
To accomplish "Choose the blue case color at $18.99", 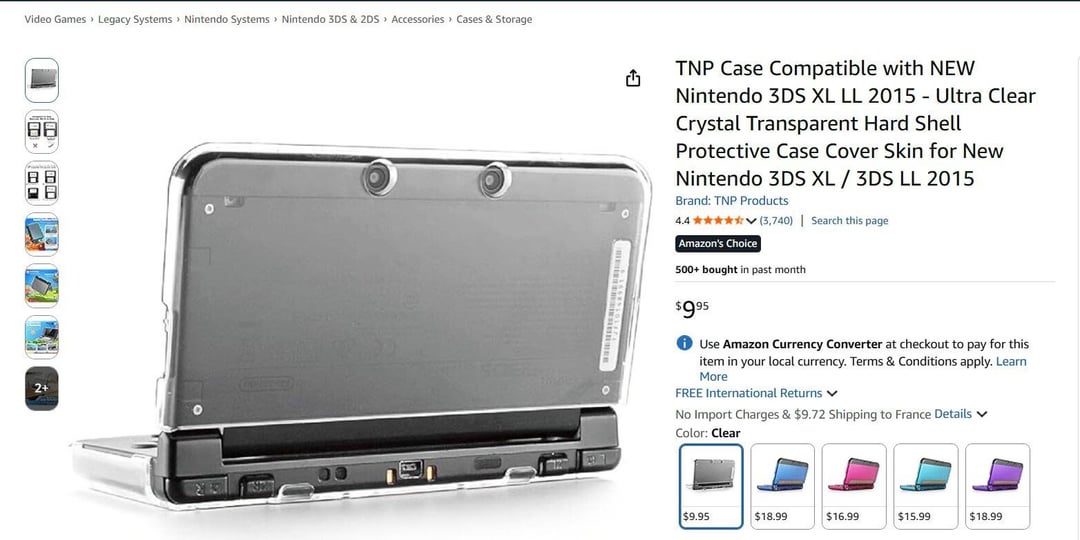I will point(782,486).
